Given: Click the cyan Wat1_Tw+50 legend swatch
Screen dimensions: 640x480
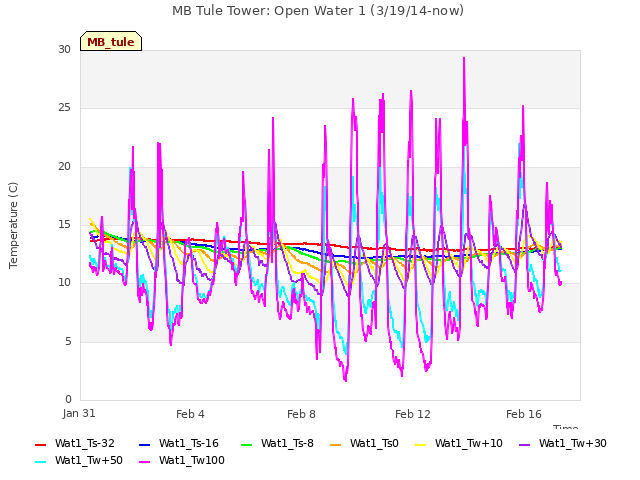Looking at the screenshot, I should pyautogui.click(x=40, y=462).
